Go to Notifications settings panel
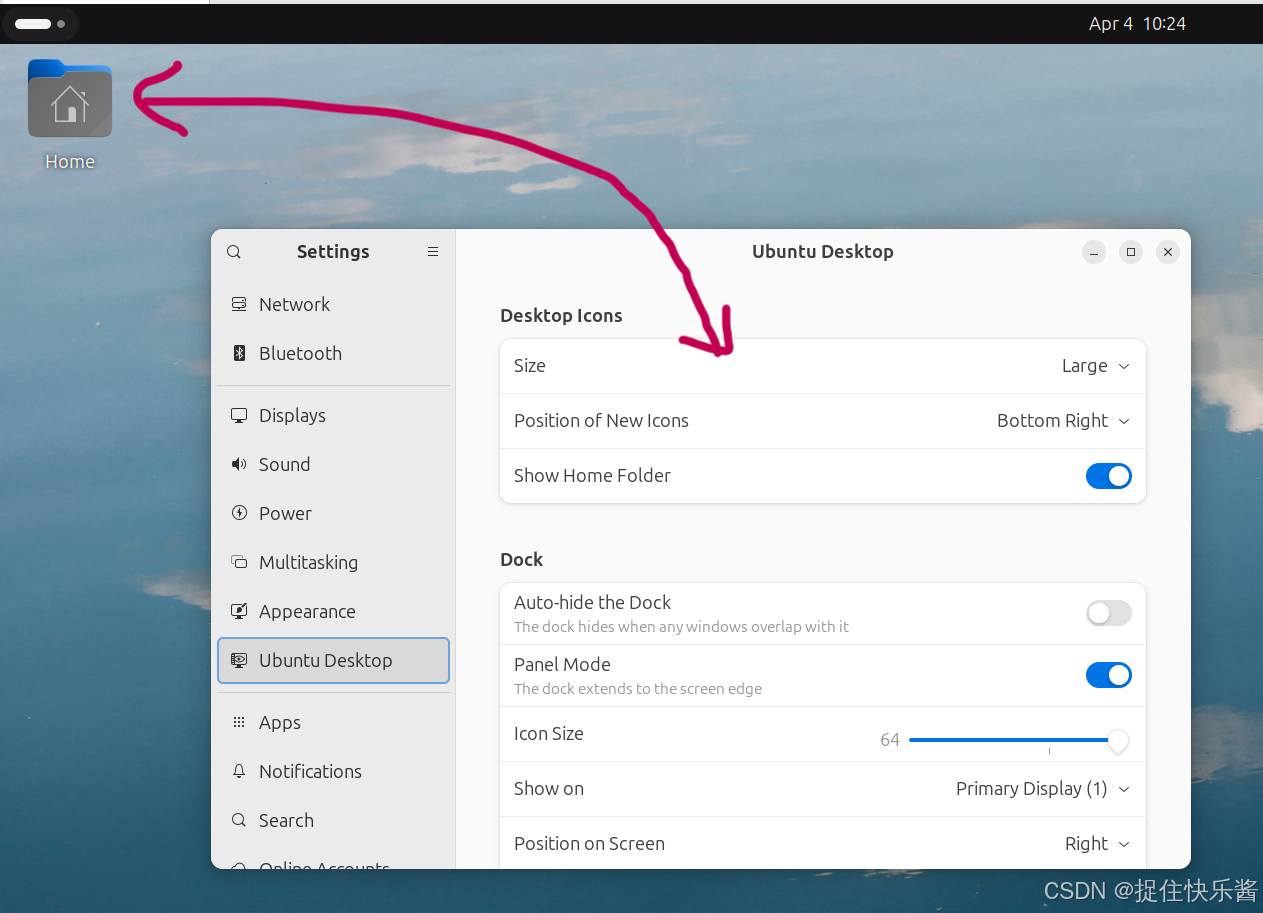The height and width of the screenshot is (913, 1263). tap(333, 771)
